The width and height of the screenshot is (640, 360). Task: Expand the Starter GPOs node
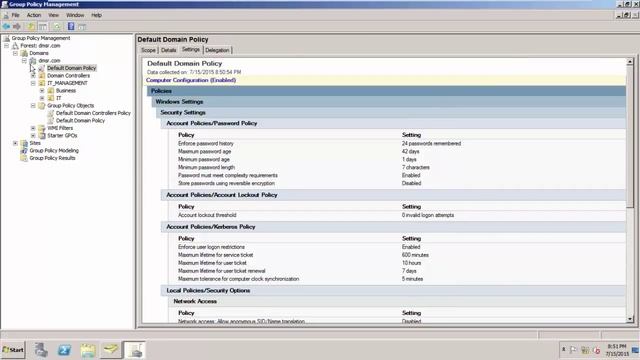33,136
